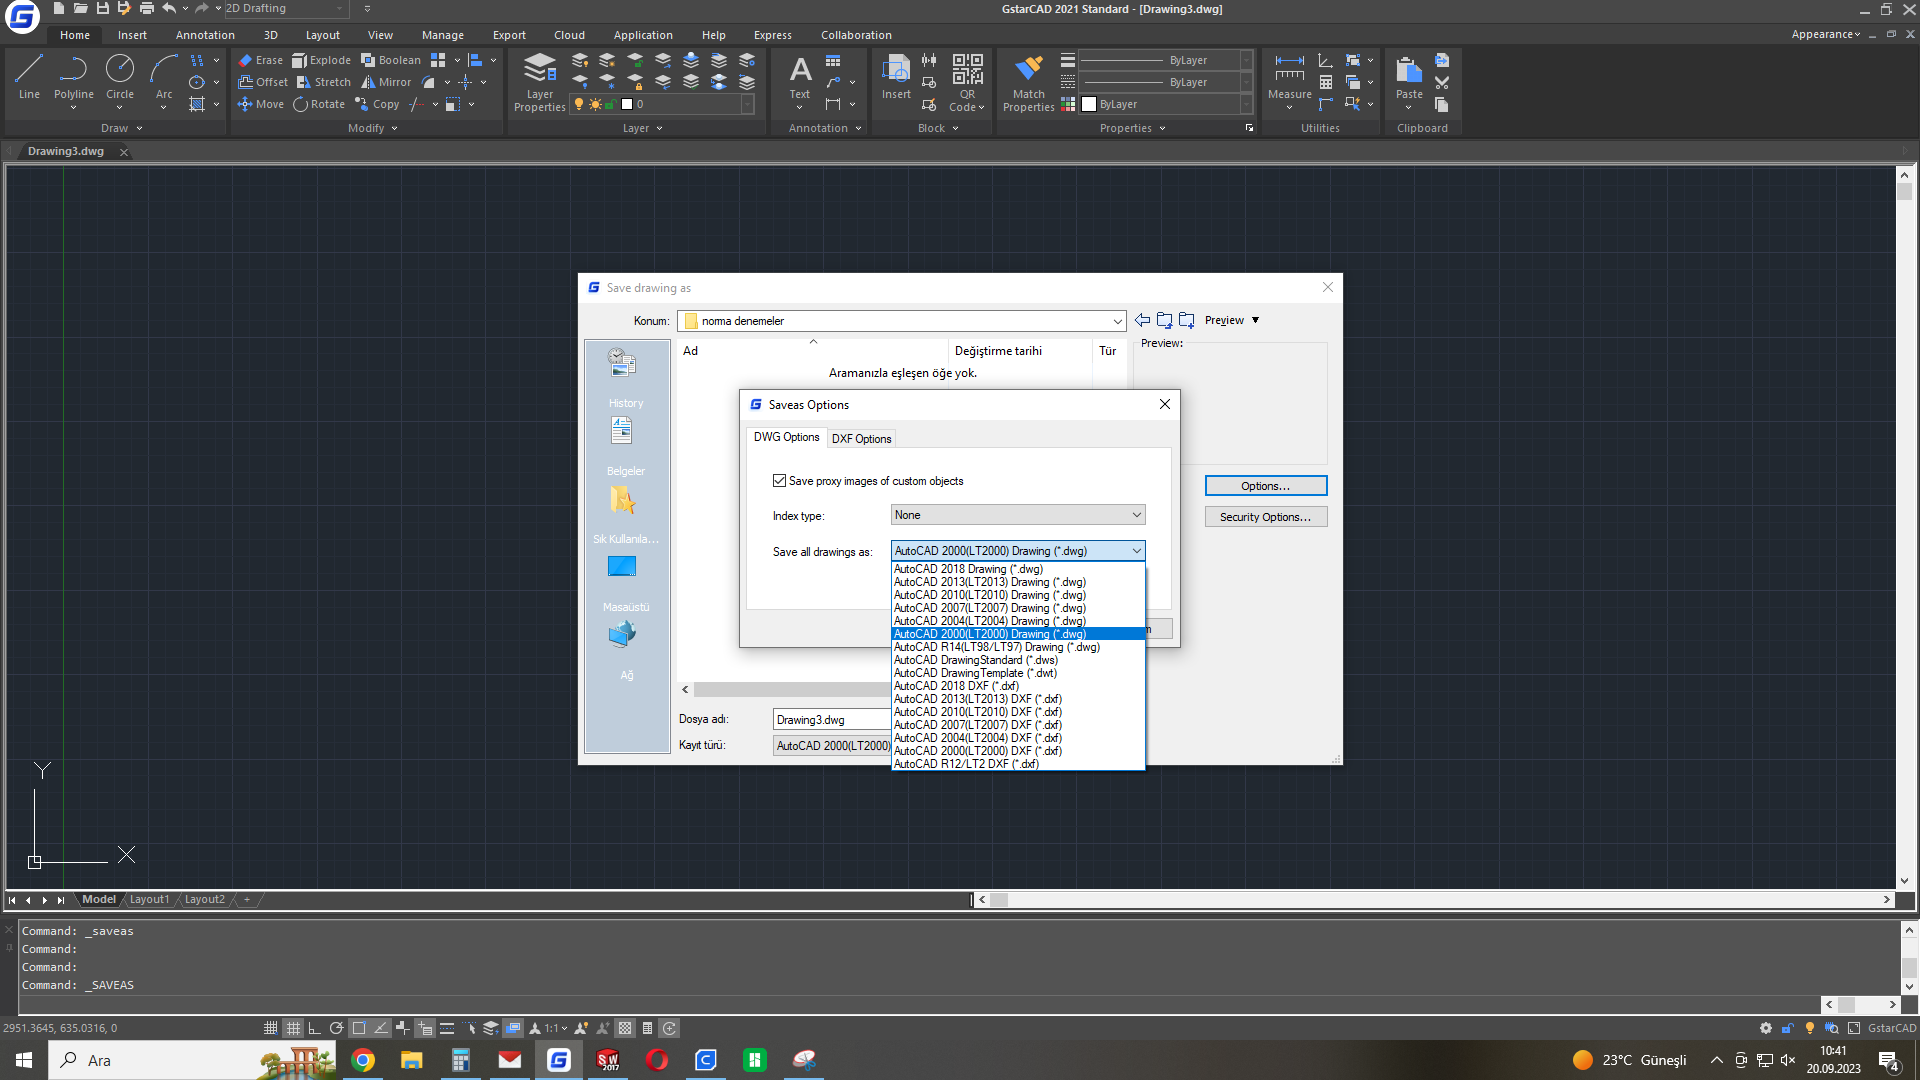Switch to the DXF Options tab

[861, 439]
